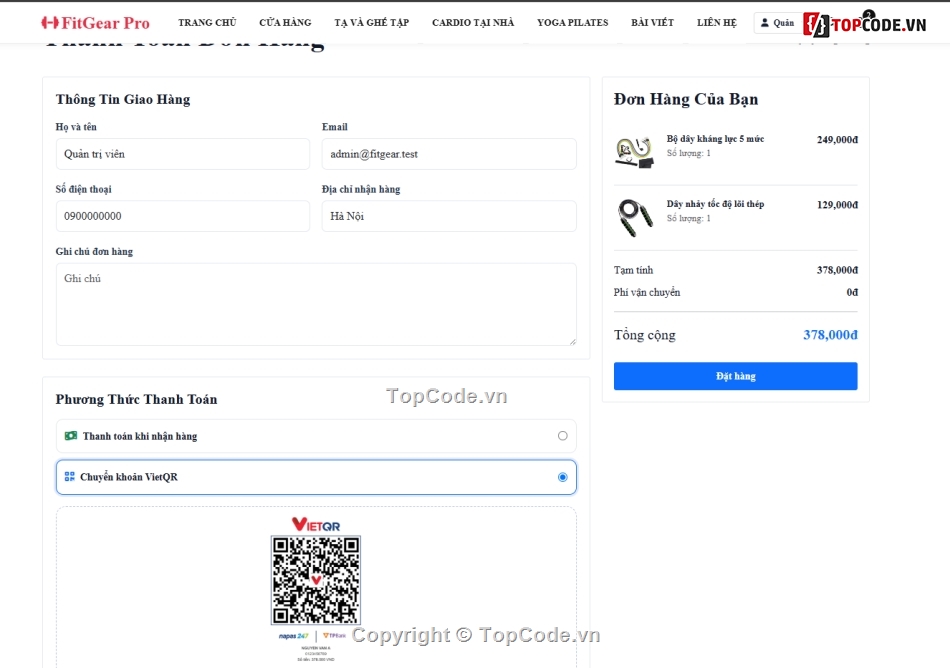Click the user profile icon beside Quản
This screenshot has height=668, width=950.
(765, 22)
